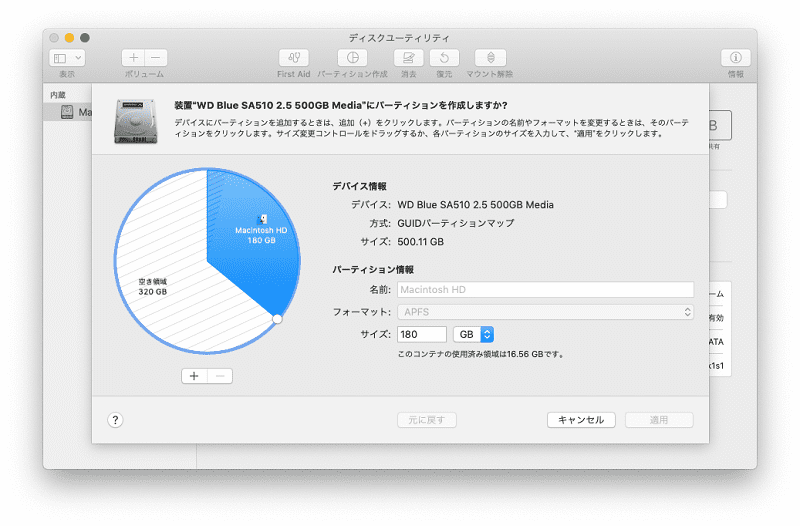Click the size field showing 180
800x526 pixels.
pyautogui.click(x=421, y=334)
